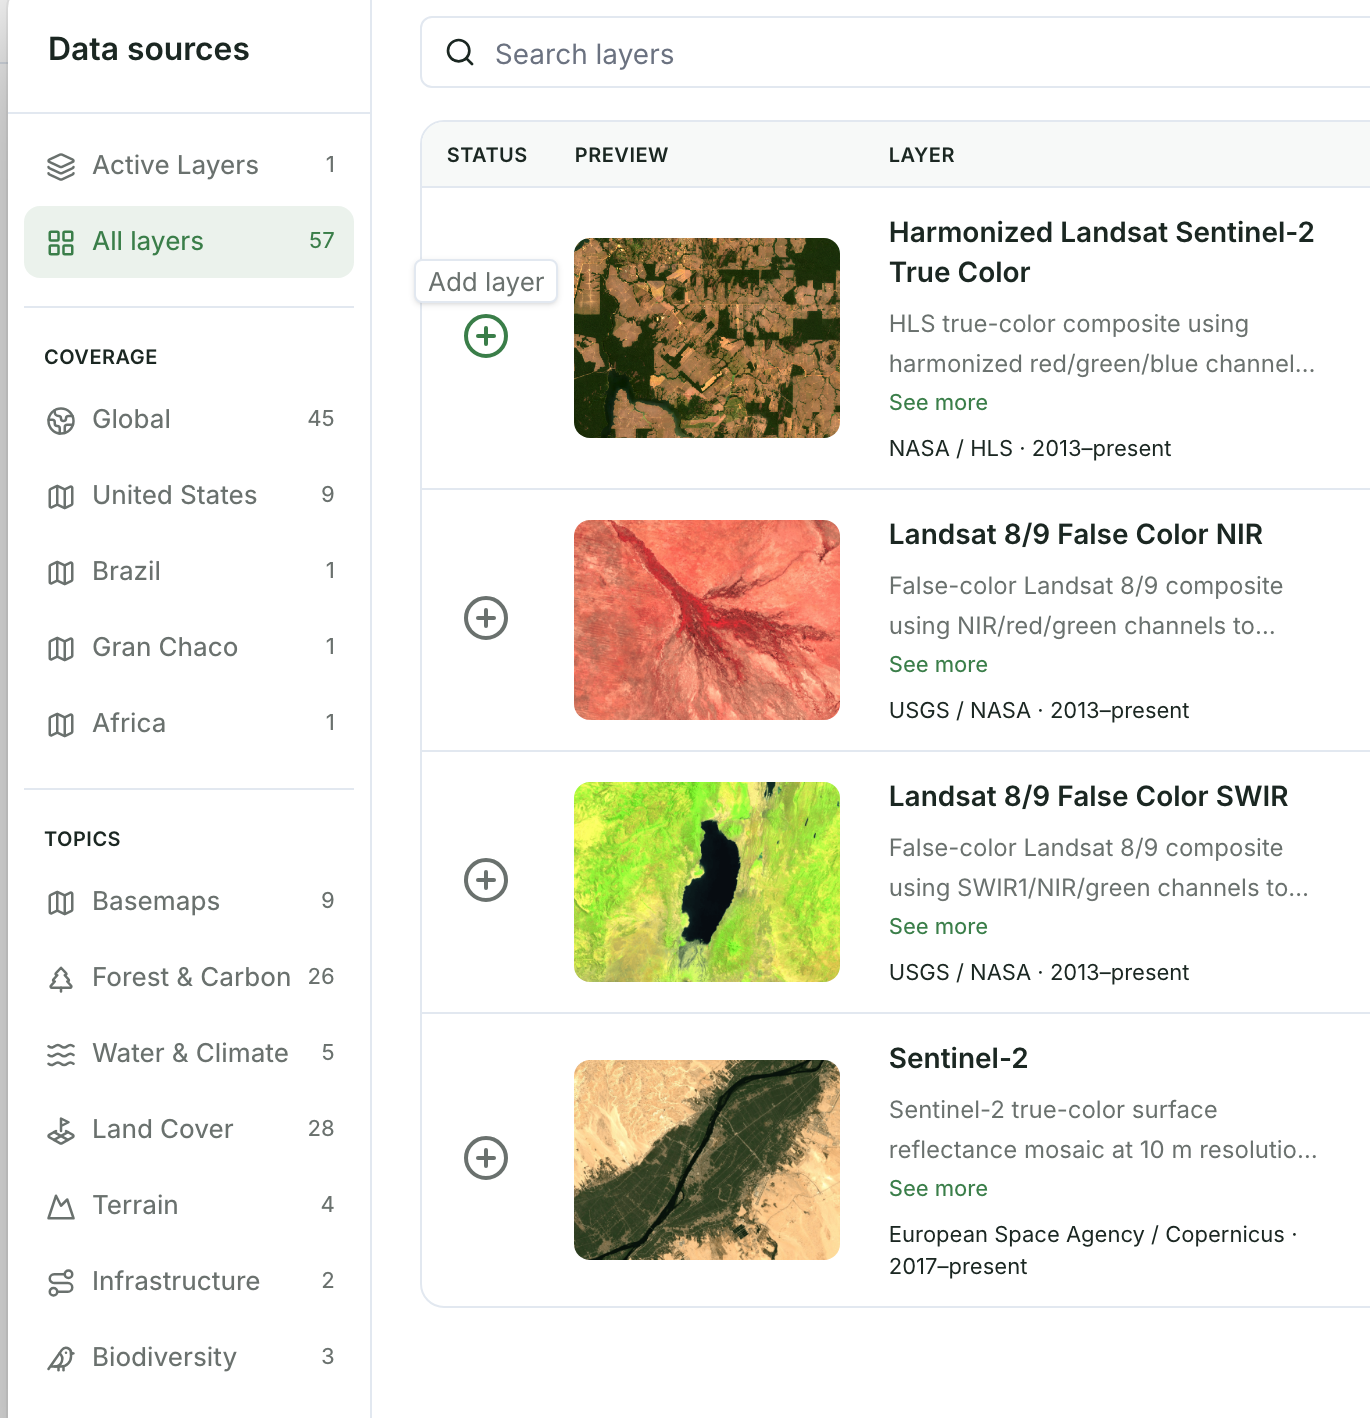Filter layers by Global coverage
The image size is (1370, 1418).
pyautogui.click(x=189, y=419)
